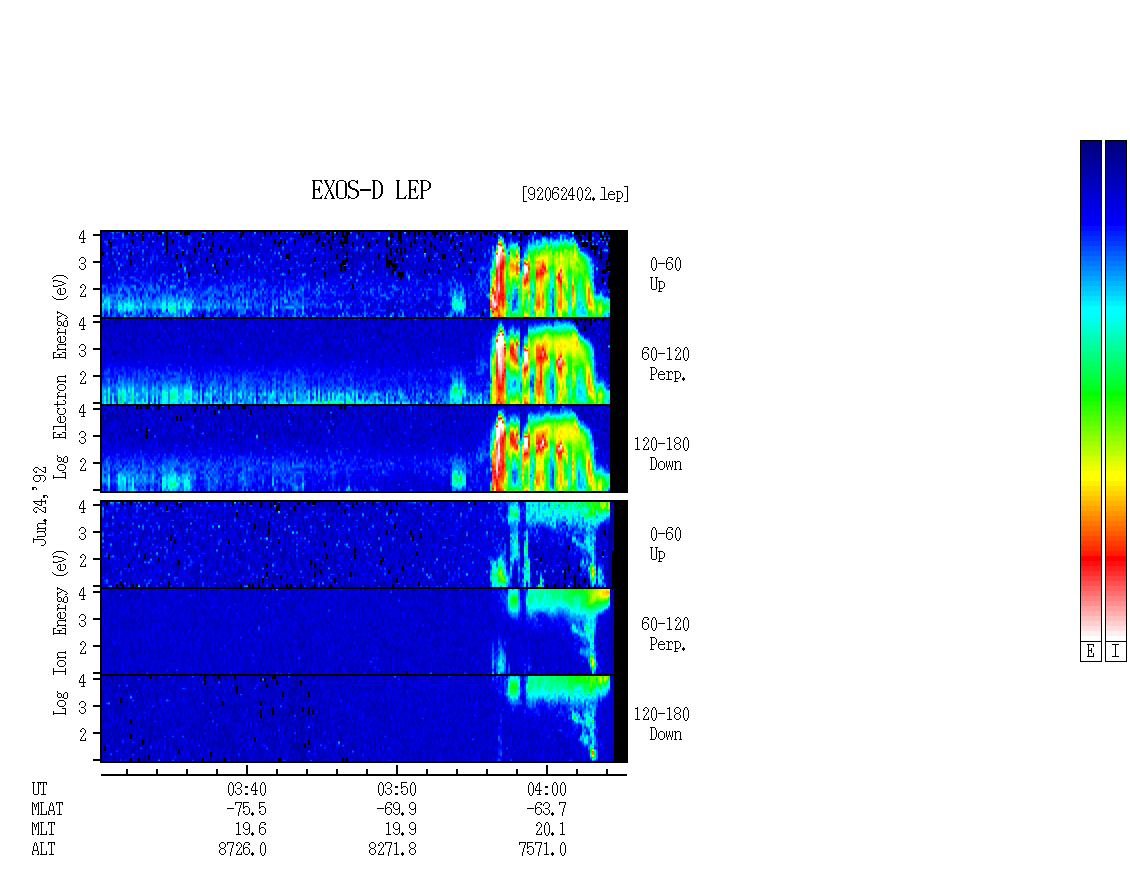Screen dimensions: 1130x875
Task: Open the electron 60-120 Perp. spectrogram panel
Action: tap(364, 361)
